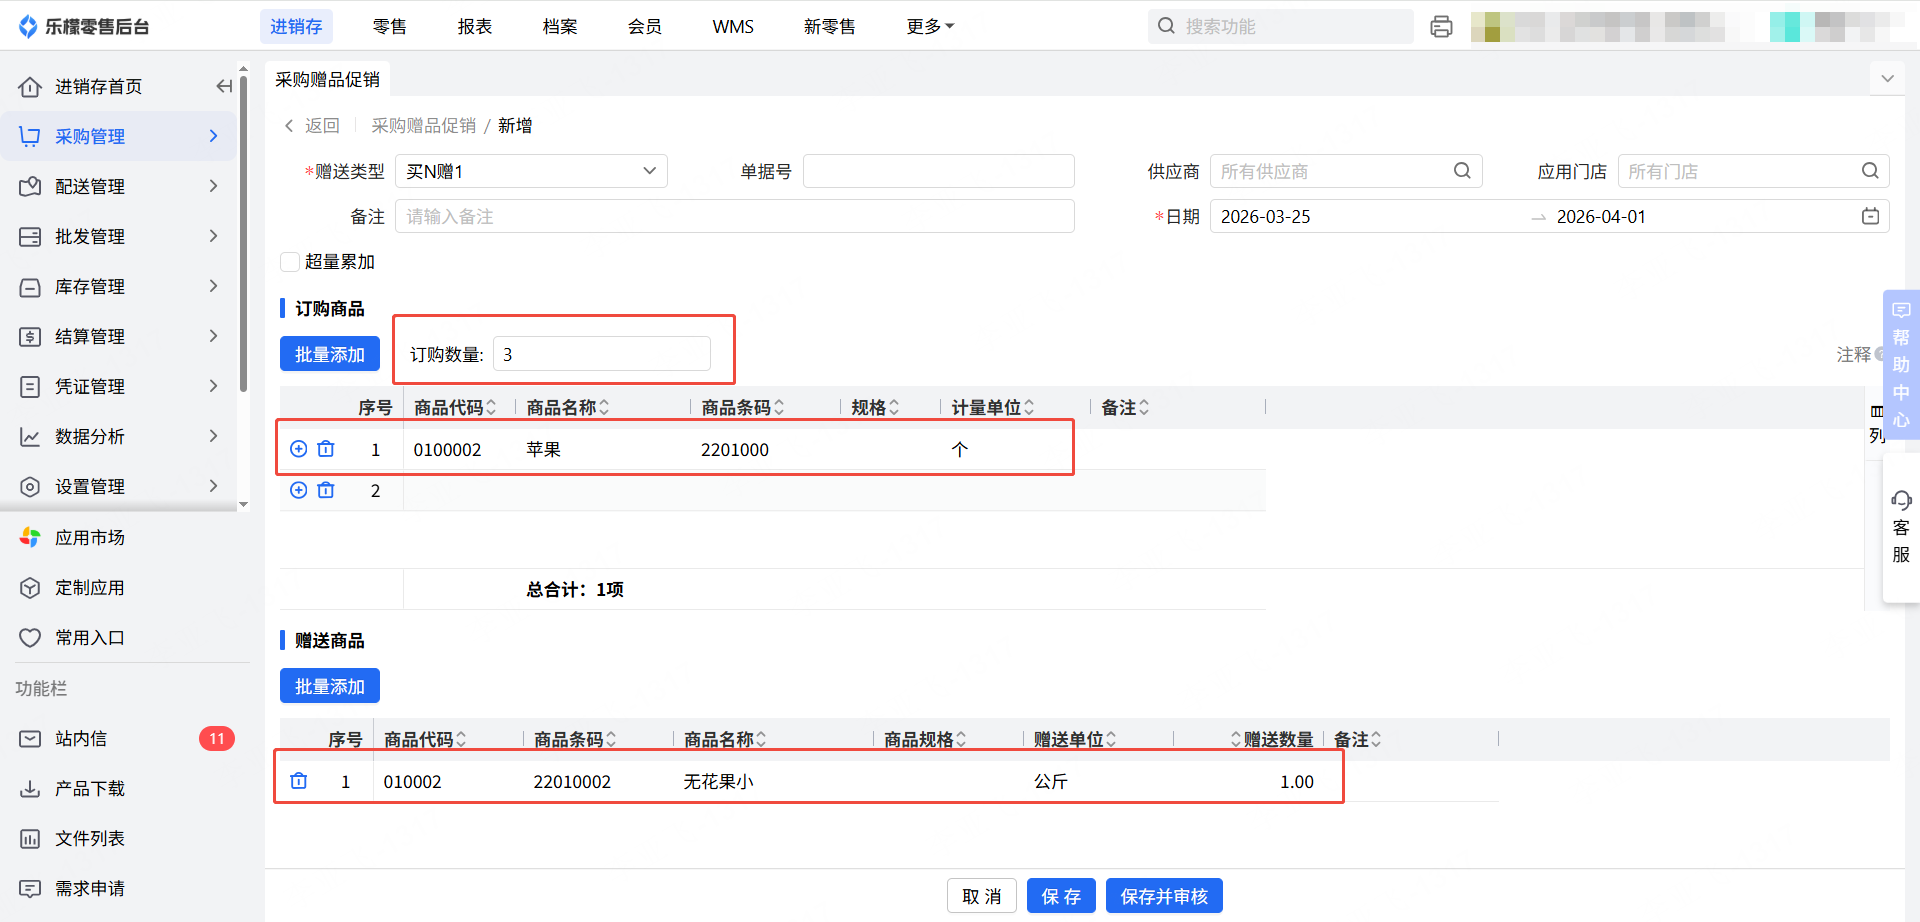
Task: Click the 1.00 gift quantity cell
Action: pos(1297,782)
